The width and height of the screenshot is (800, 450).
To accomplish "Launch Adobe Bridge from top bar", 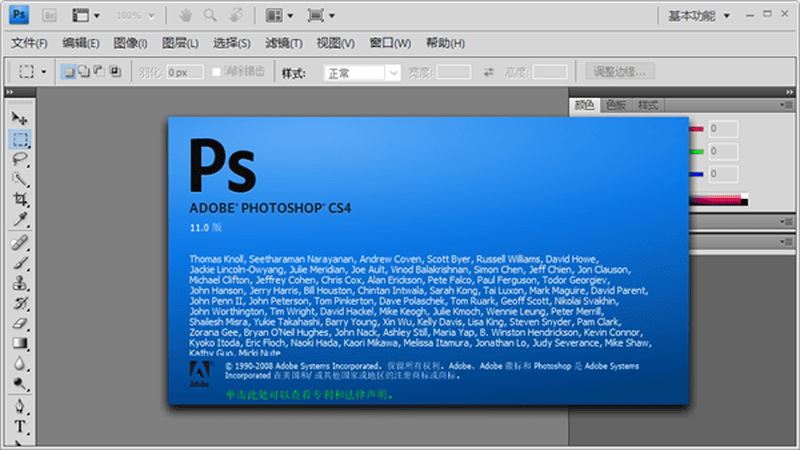I will (x=51, y=16).
